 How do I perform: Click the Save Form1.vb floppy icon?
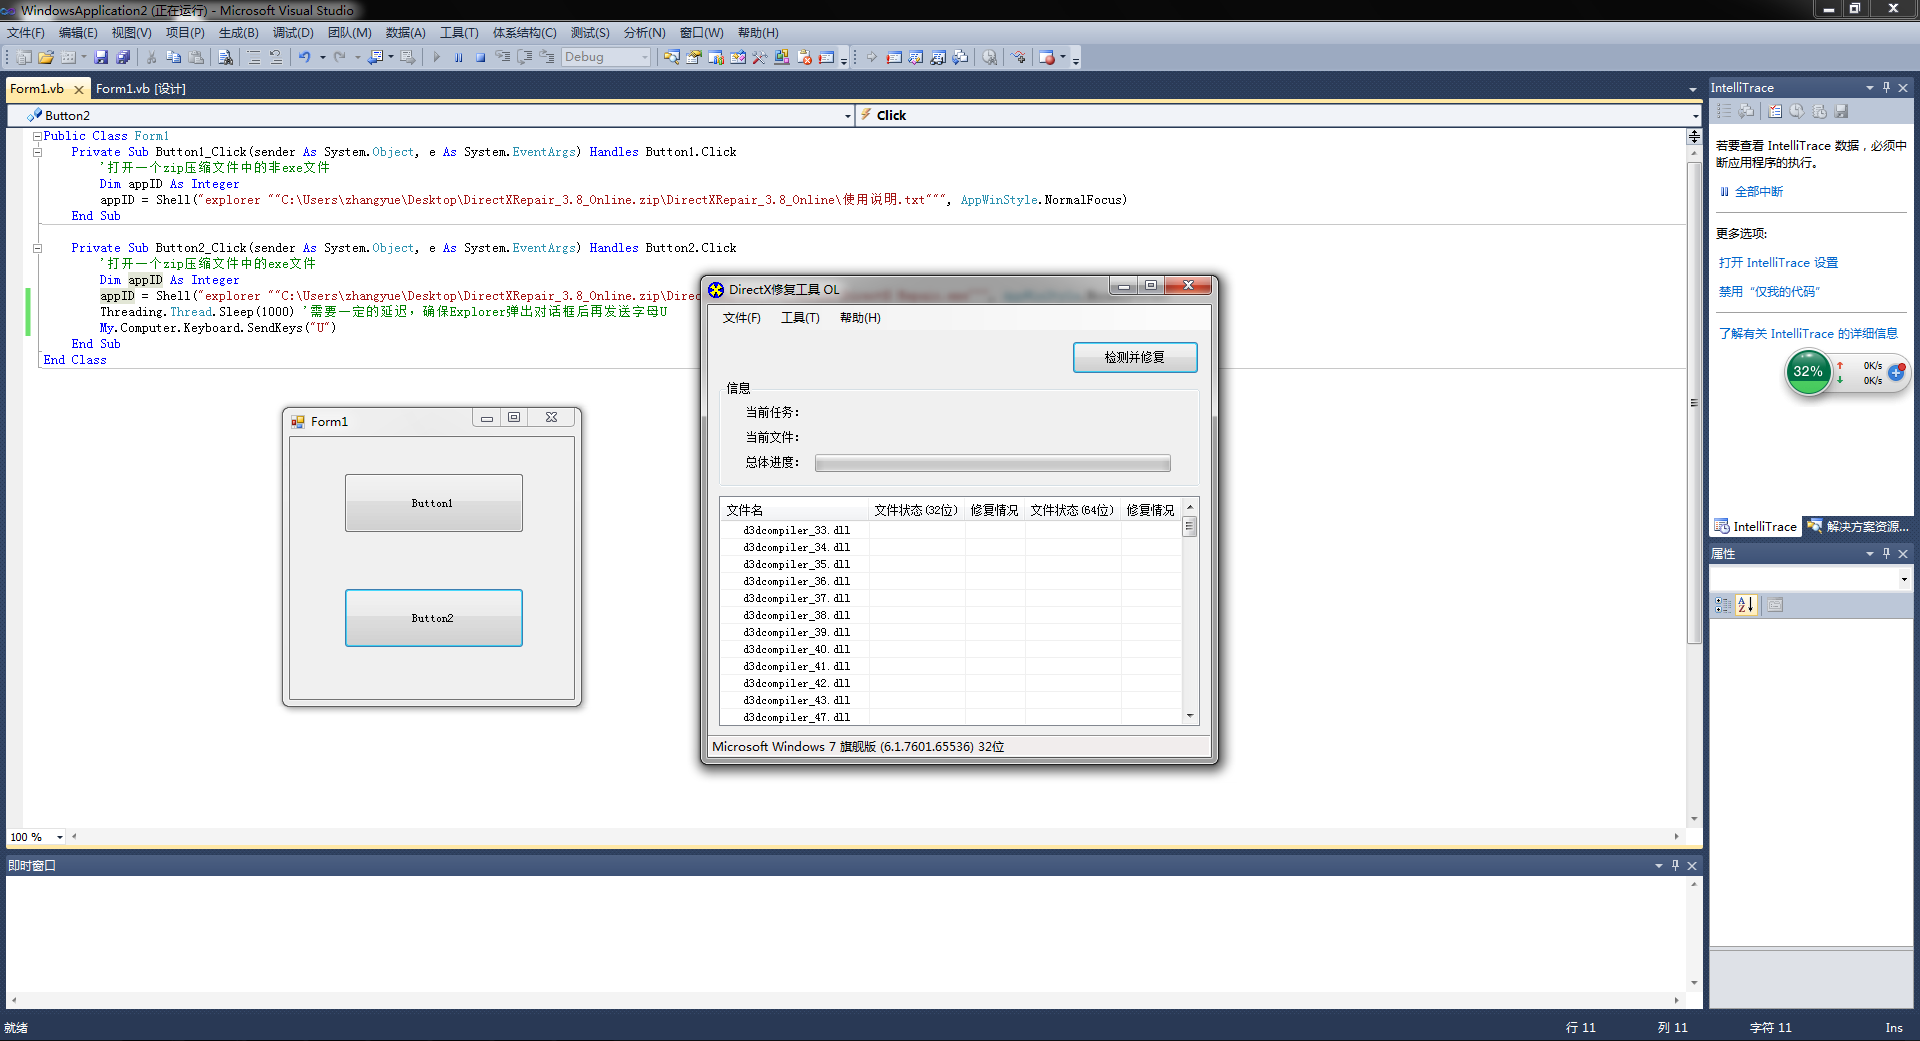pyautogui.click(x=101, y=57)
